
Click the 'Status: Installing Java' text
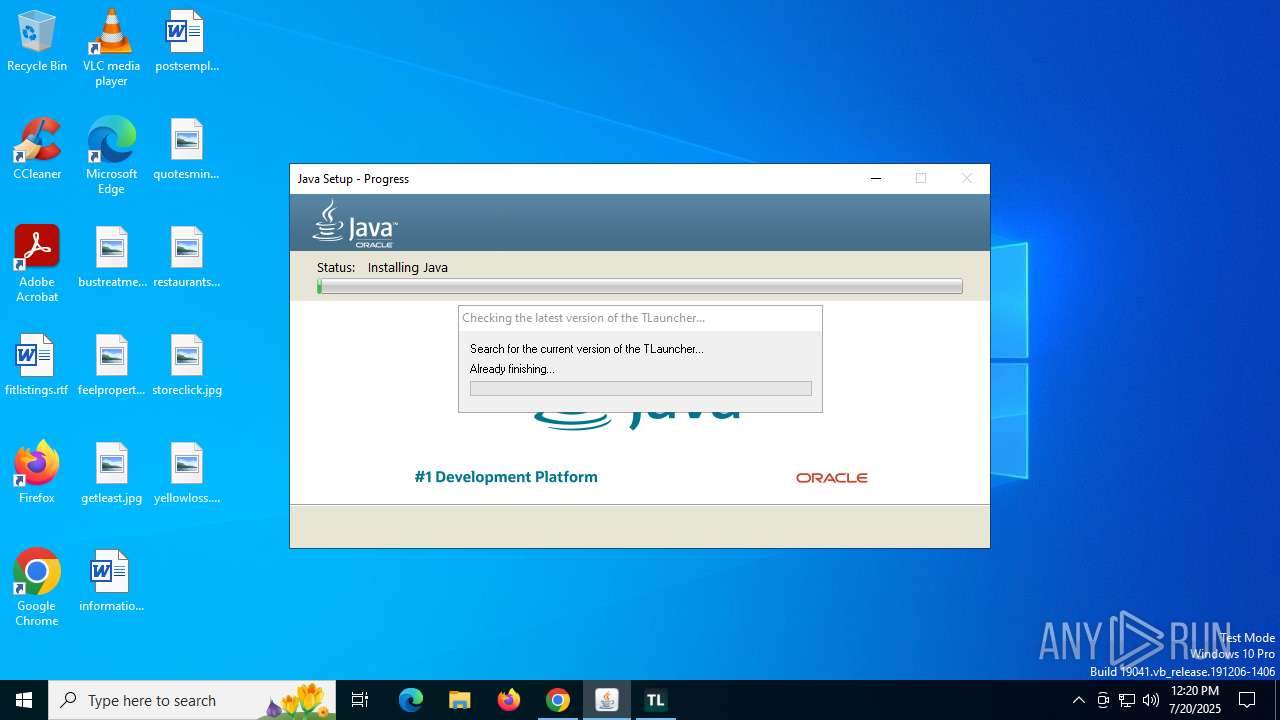tap(382, 267)
